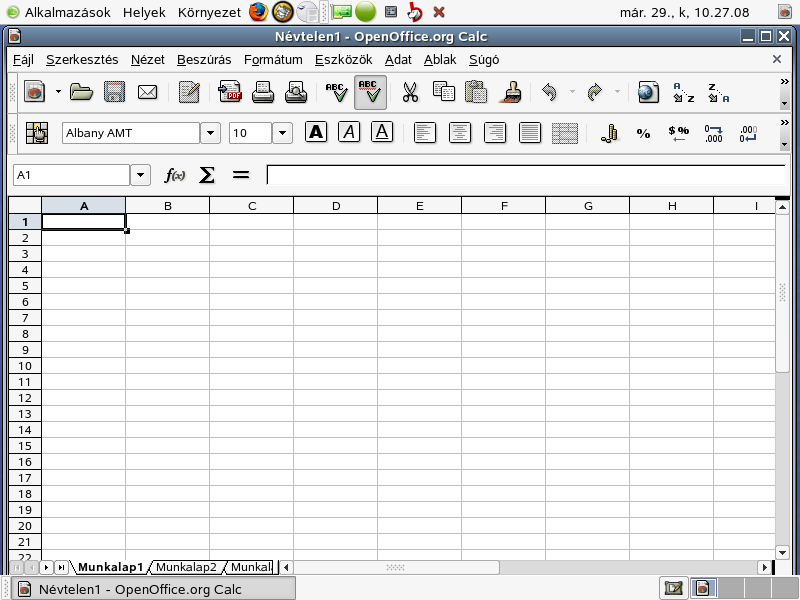Save the document with floppy icon
The image size is (800, 600).
pyautogui.click(x=114, y=92)
